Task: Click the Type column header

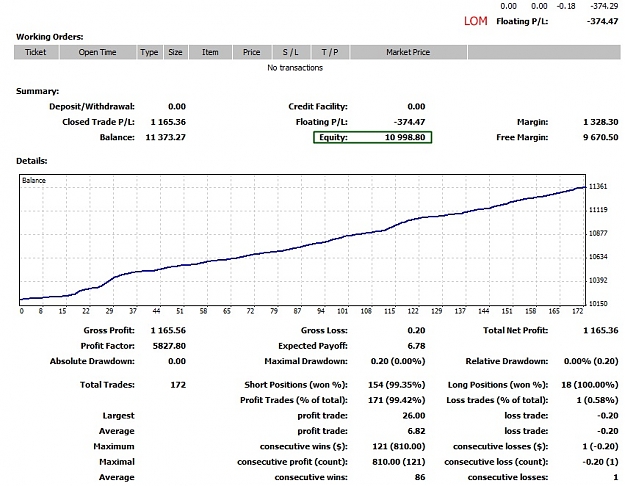Action: (x=149, y=52)
